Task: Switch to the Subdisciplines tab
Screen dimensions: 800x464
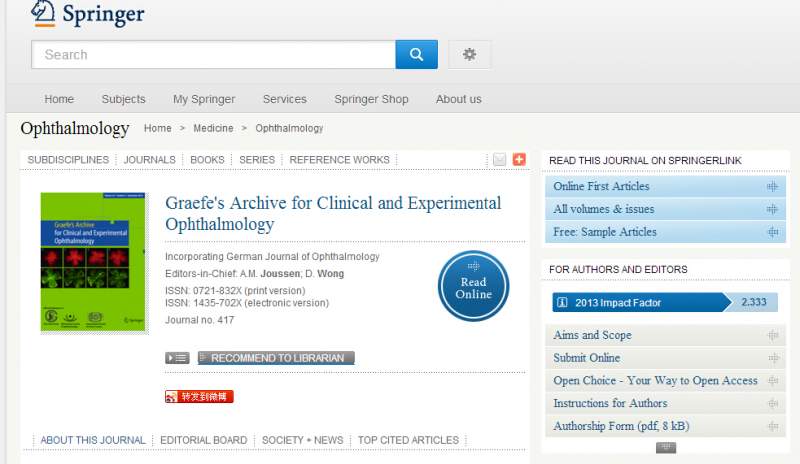Action: pos(68,160)
